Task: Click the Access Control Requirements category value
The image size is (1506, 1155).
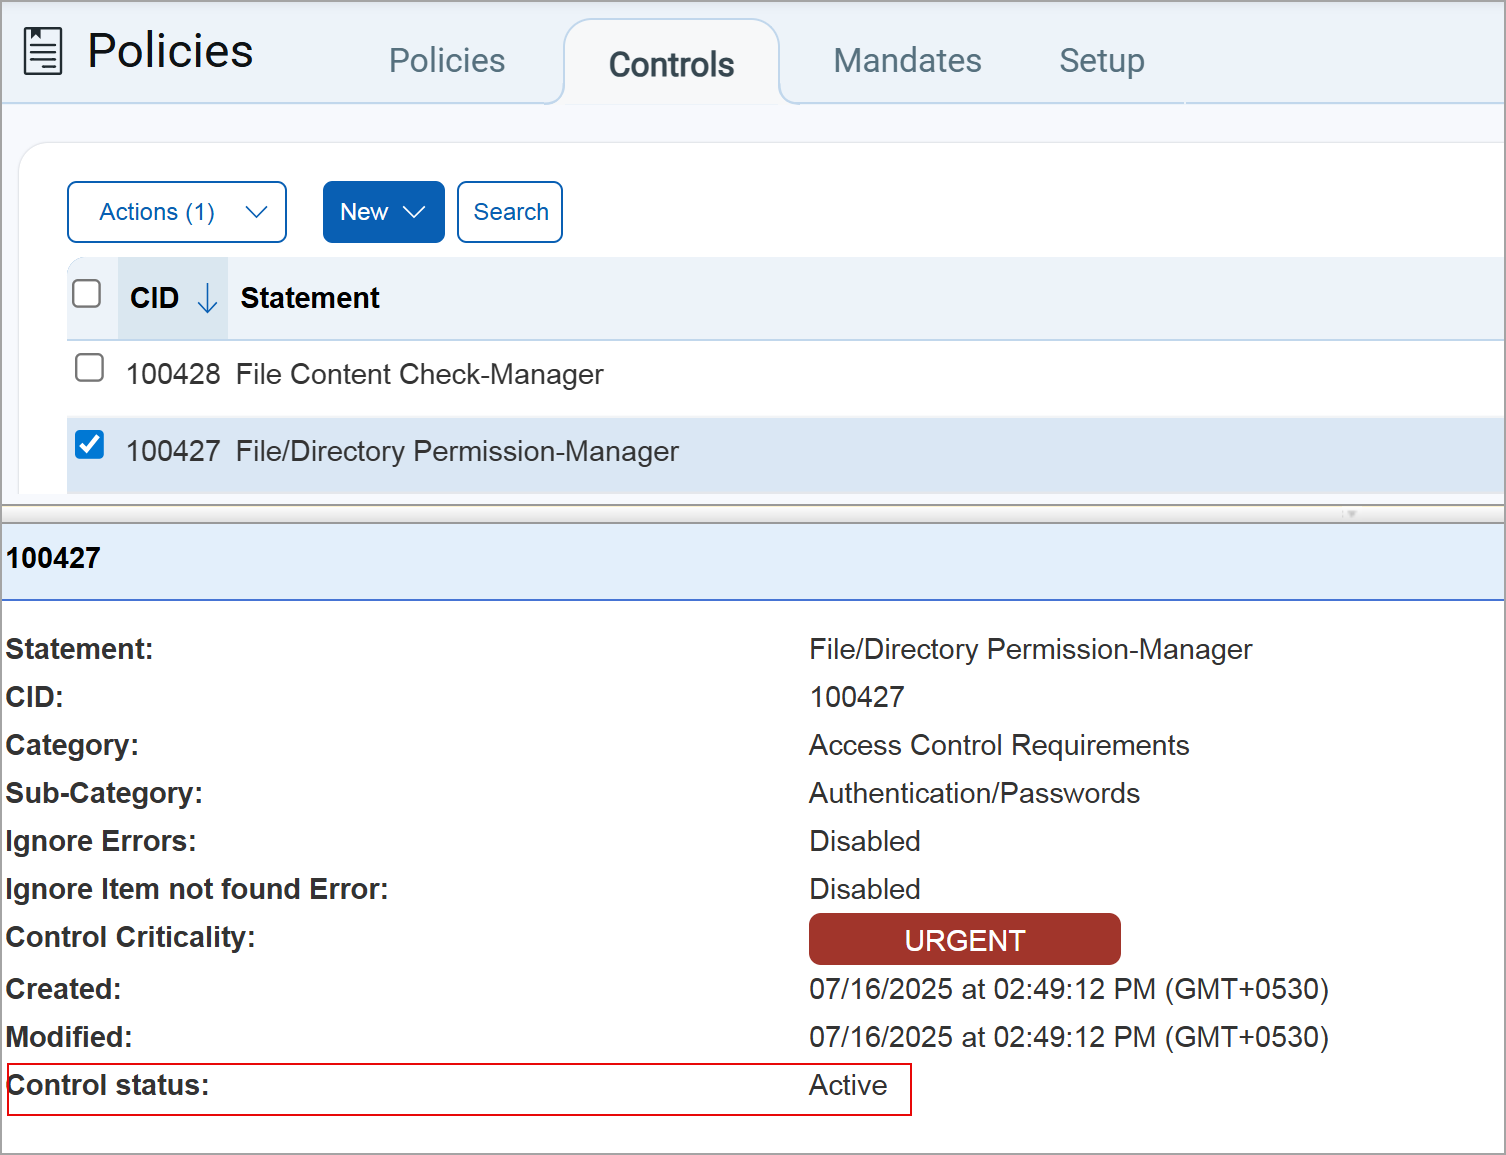Action: point(999,745)
